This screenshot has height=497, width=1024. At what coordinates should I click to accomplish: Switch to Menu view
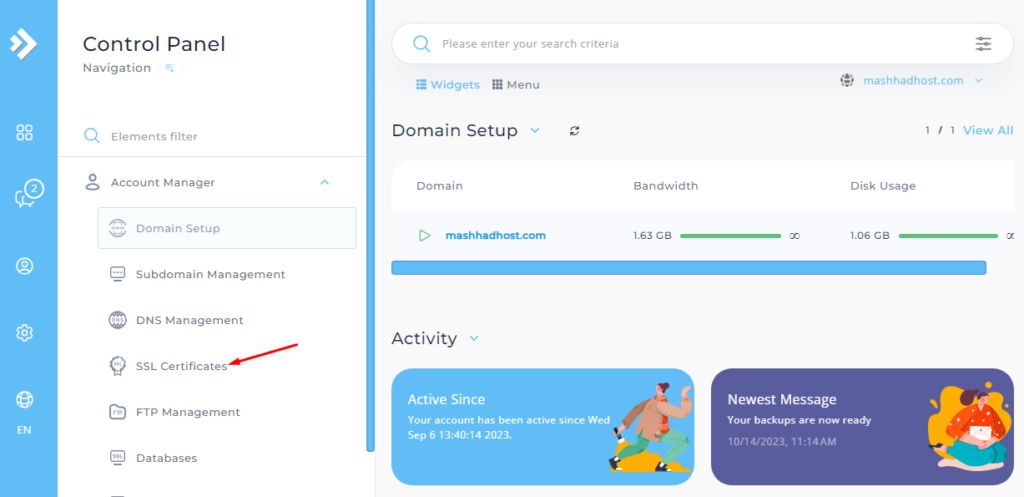[x=515, y=85]
